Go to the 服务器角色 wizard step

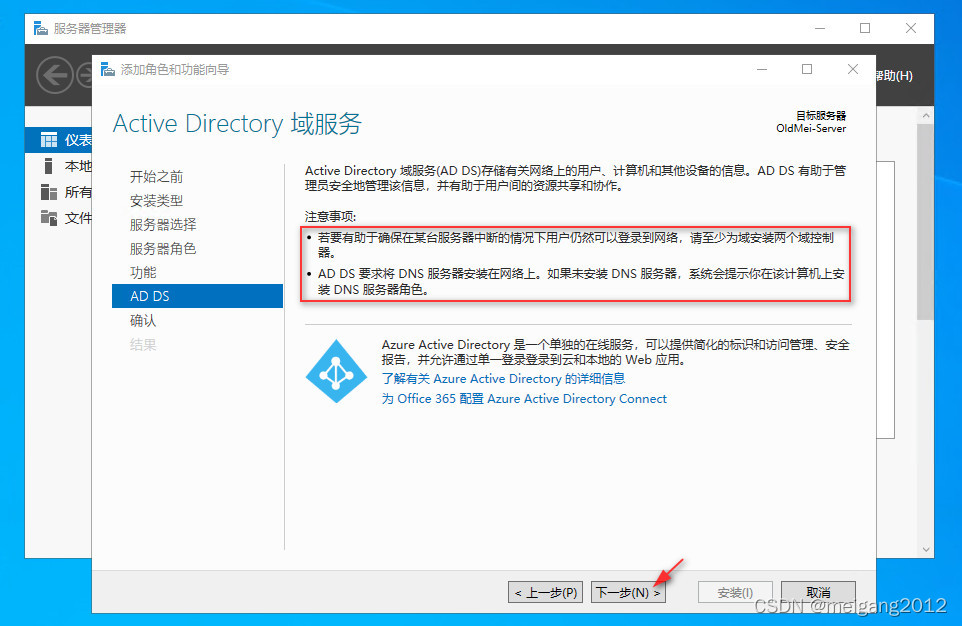[163, 249]
